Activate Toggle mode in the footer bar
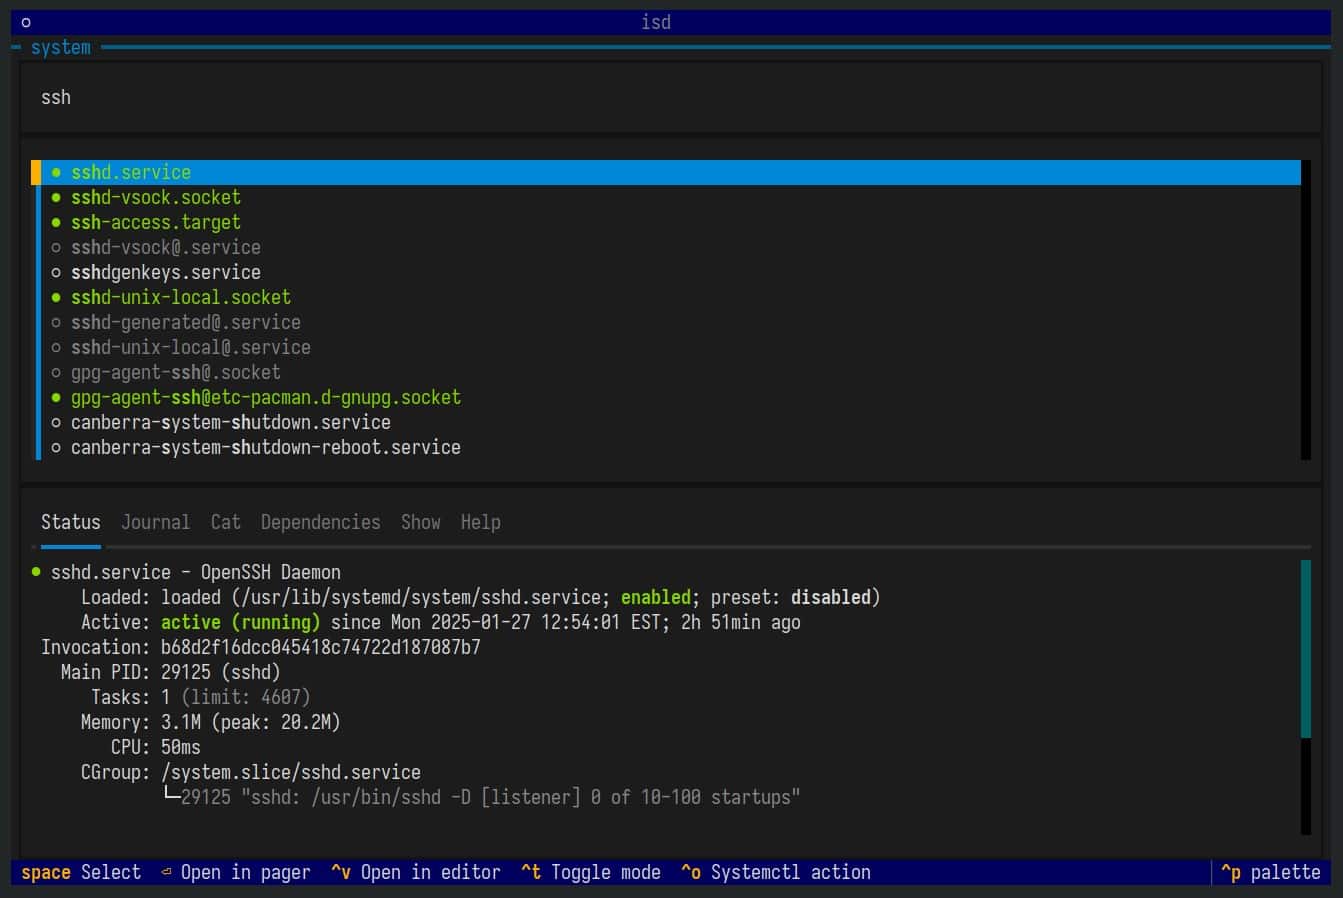This screenshot has width=1343, height=898. (x=593, y=872)
